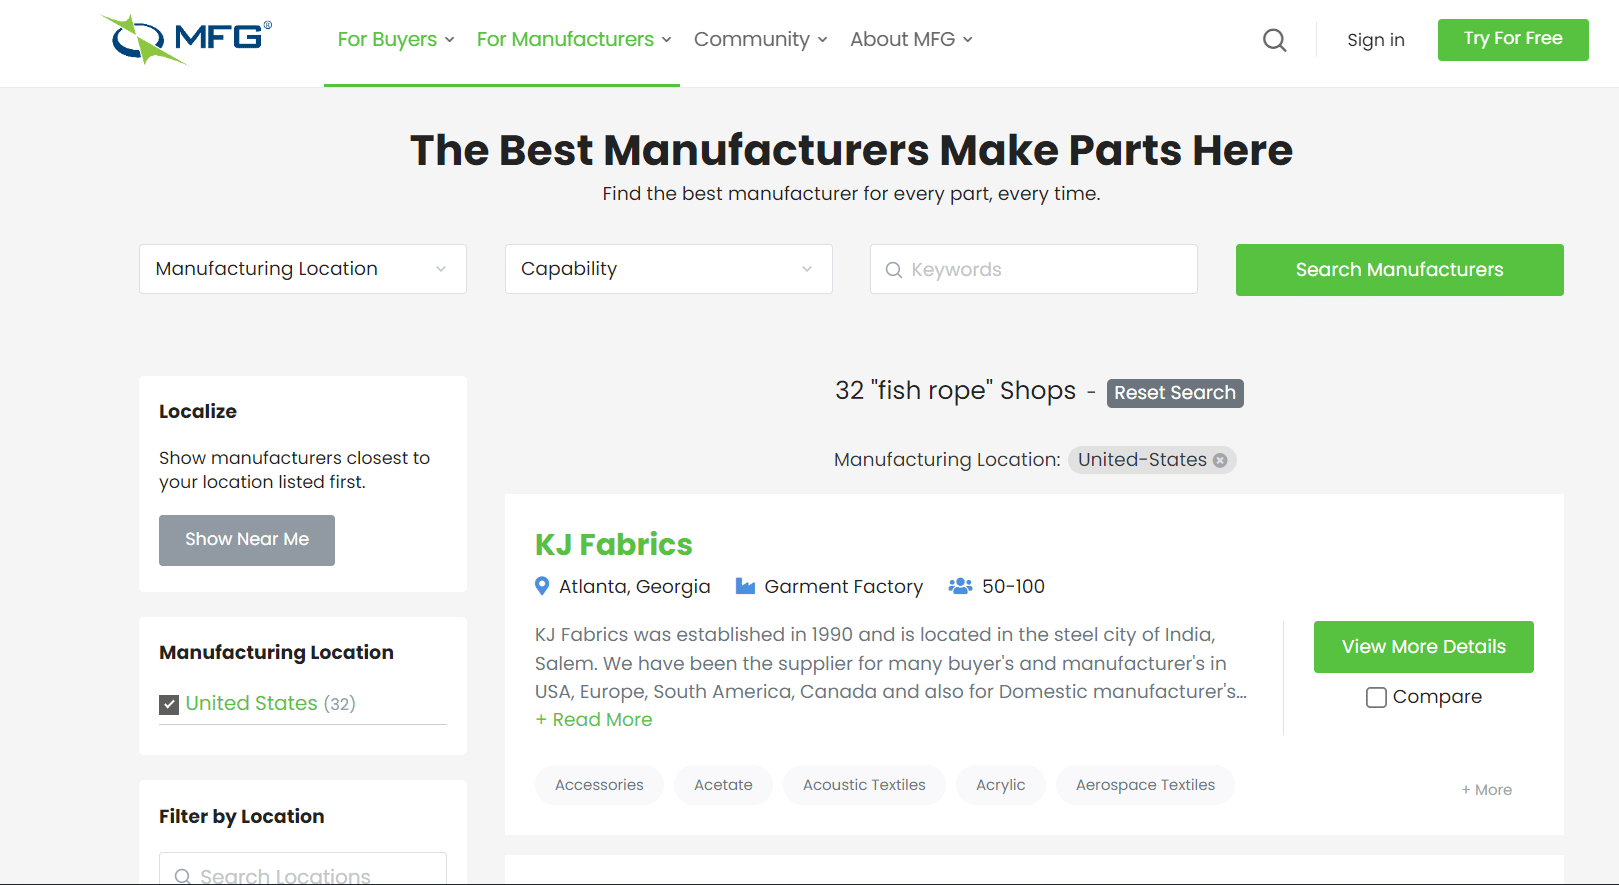The width and height of the screenshot is (1619, 885).
Task: Open the KJ Fabrics company title link
Action: pyautogui.click(x=614, y=544)
